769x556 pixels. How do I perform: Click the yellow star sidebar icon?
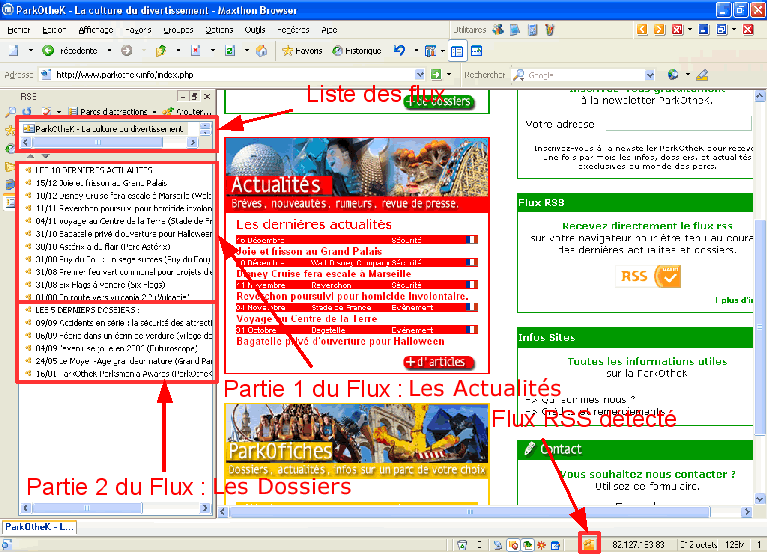[x=9, y=130]
